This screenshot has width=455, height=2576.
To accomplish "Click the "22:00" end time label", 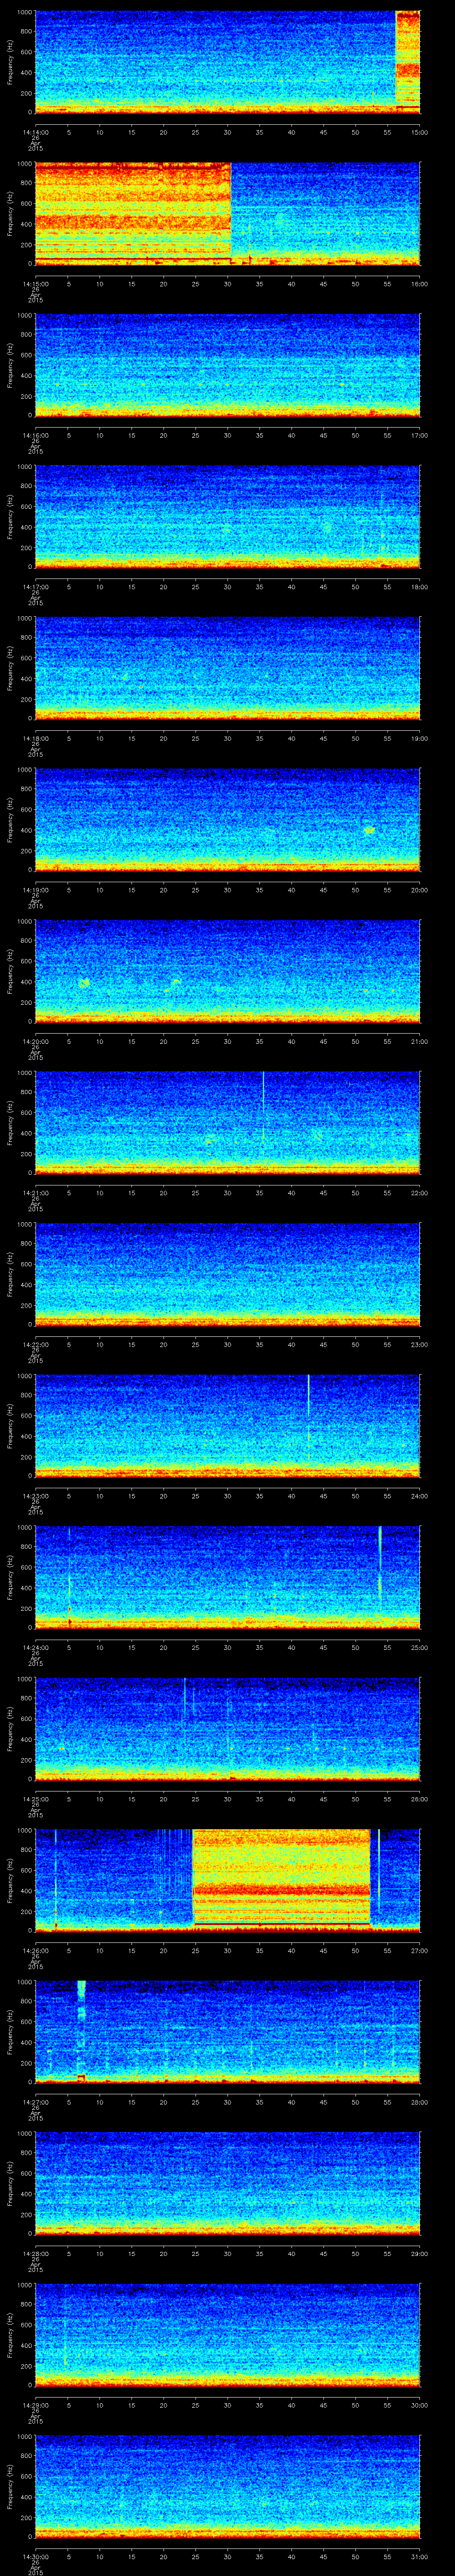I will 420,1192.
